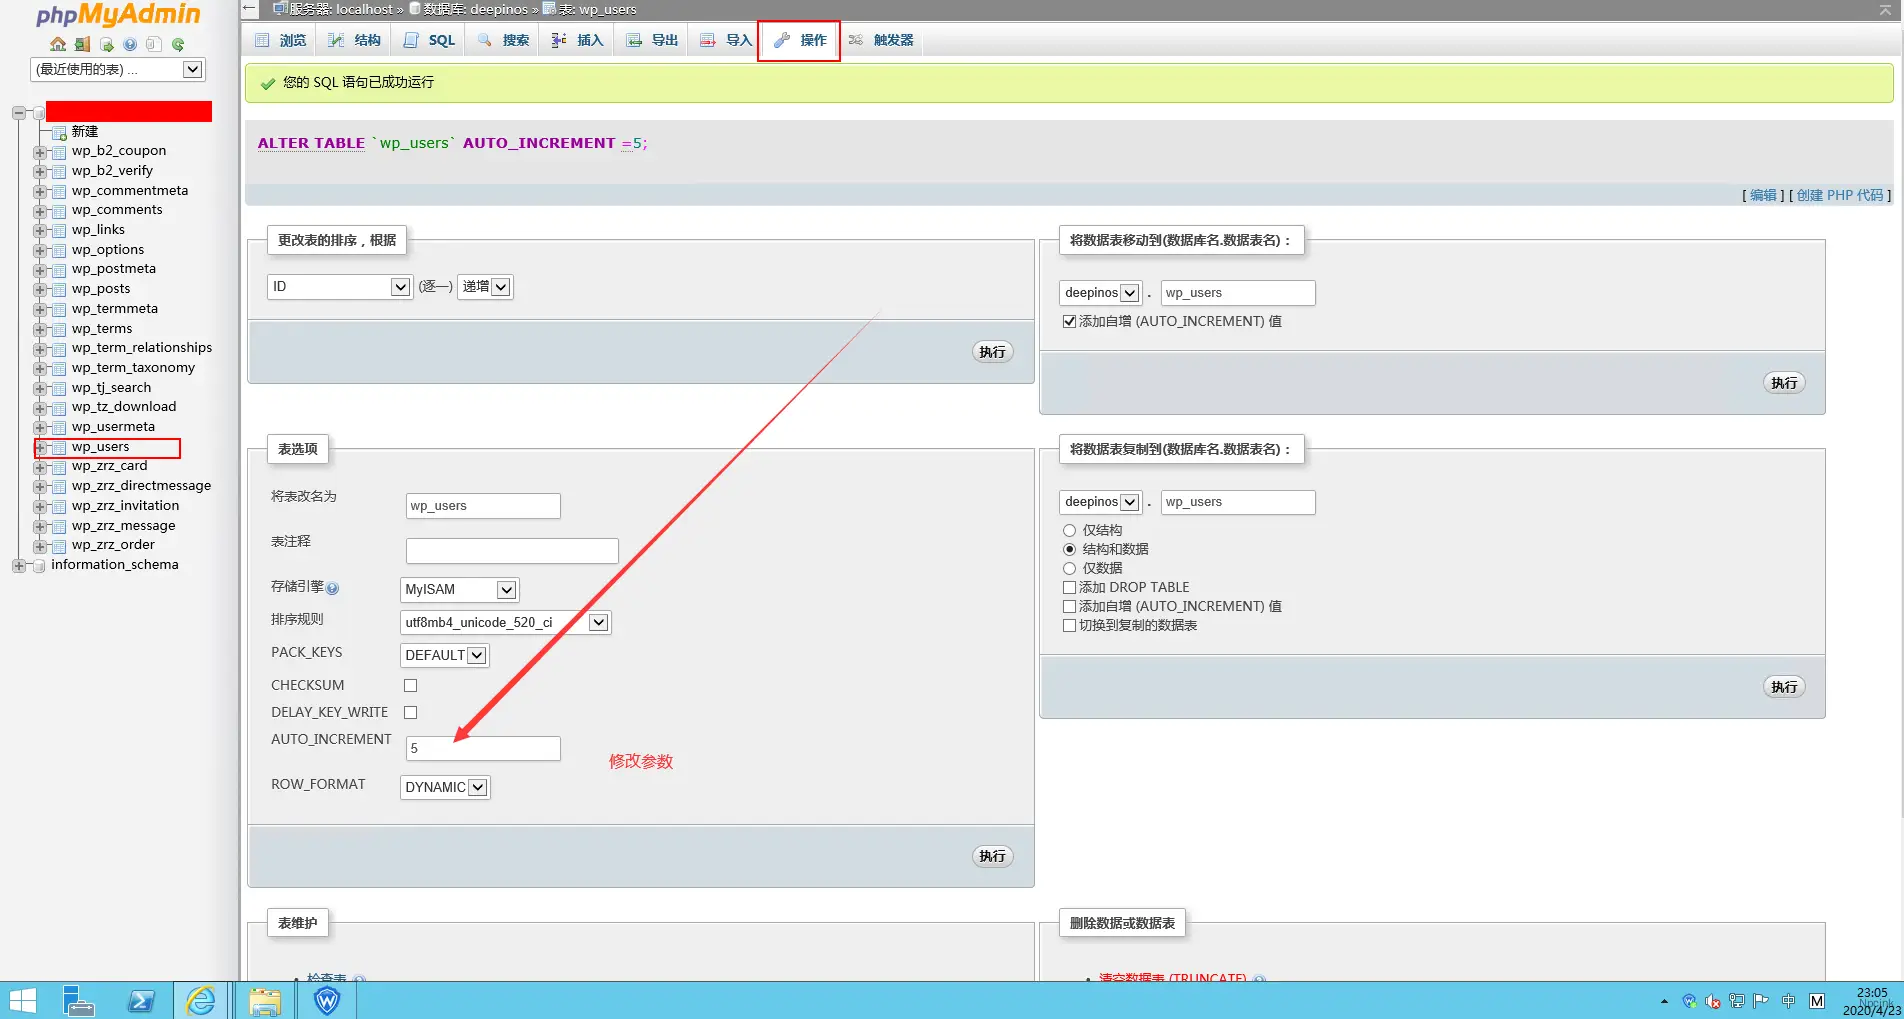Screen dimensions: 1904x1019
Task: Select the 仅结构 radio button
Action: (x=1069, y=530)
